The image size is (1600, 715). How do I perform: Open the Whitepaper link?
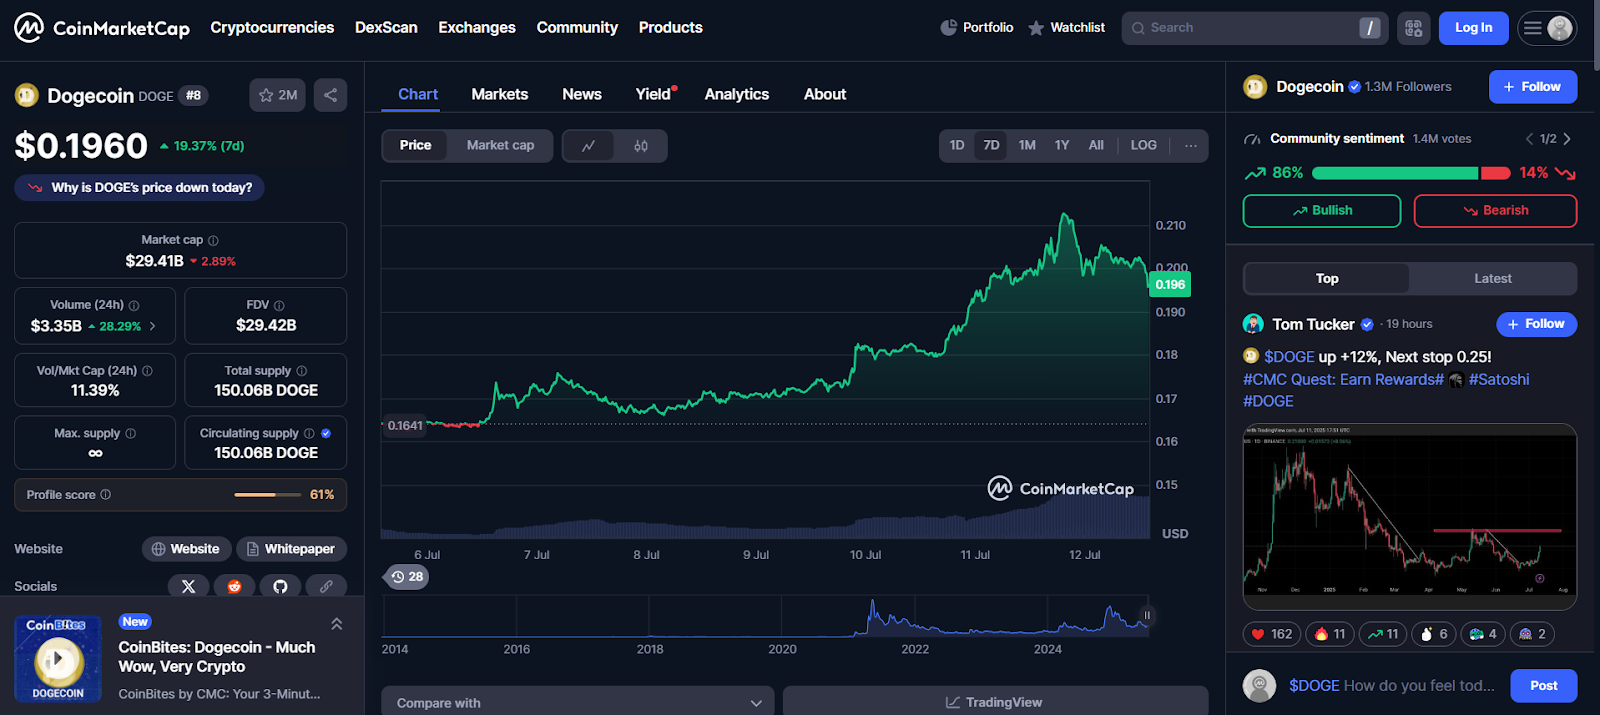coord(291,549)
